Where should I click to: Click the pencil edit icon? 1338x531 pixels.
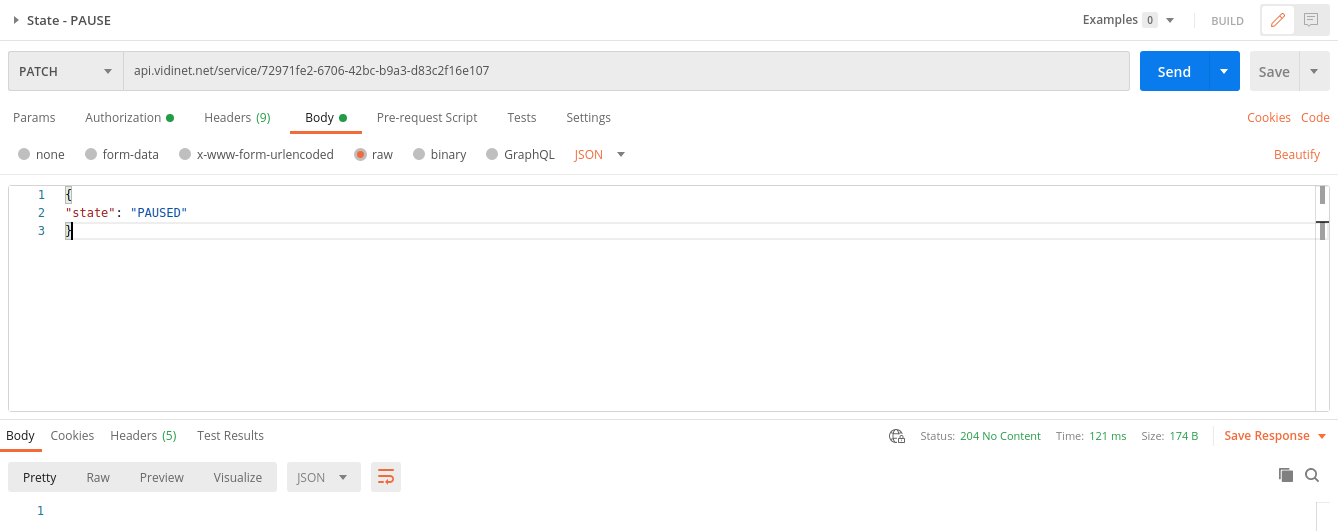pos(1277,20)
